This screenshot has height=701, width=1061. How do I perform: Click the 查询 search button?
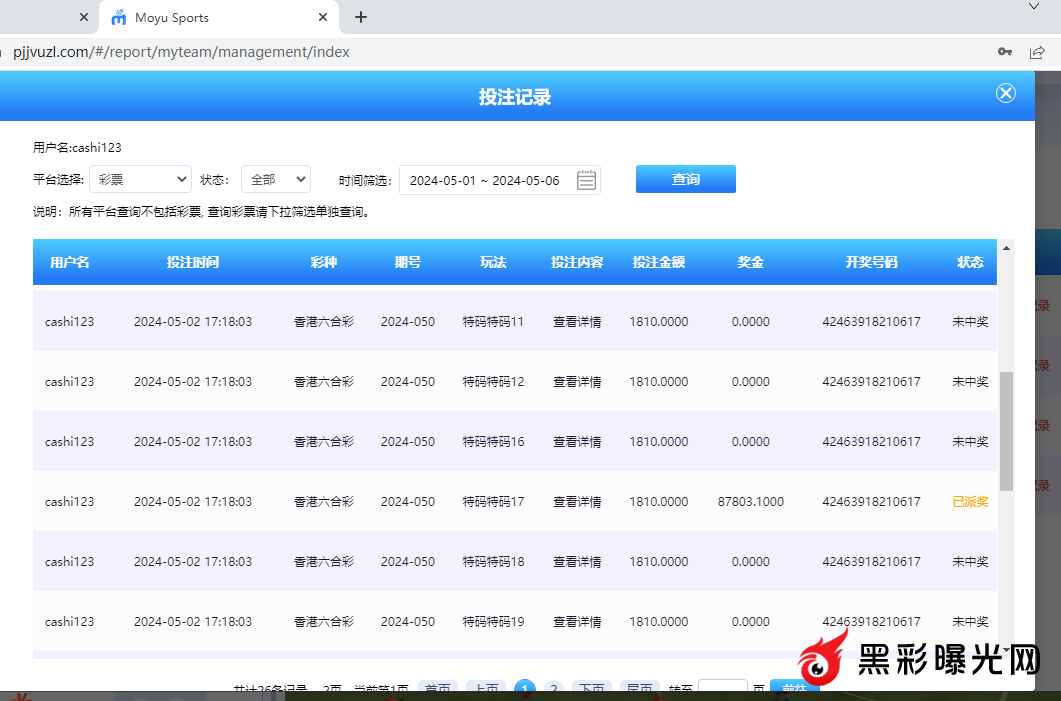point(685,179)
